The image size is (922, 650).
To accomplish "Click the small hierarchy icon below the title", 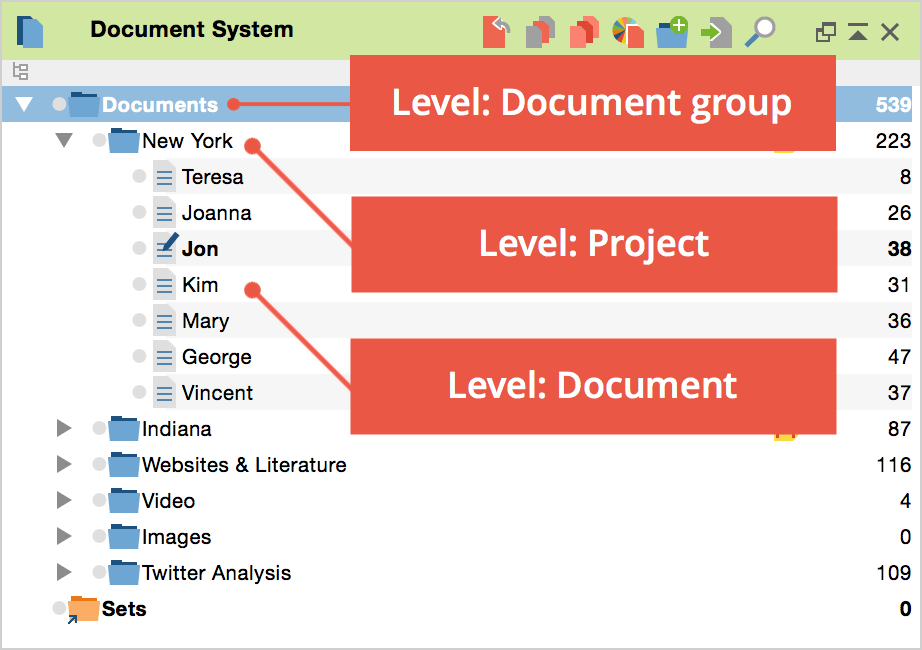I will pyautogui.click(x=20, y=72).
